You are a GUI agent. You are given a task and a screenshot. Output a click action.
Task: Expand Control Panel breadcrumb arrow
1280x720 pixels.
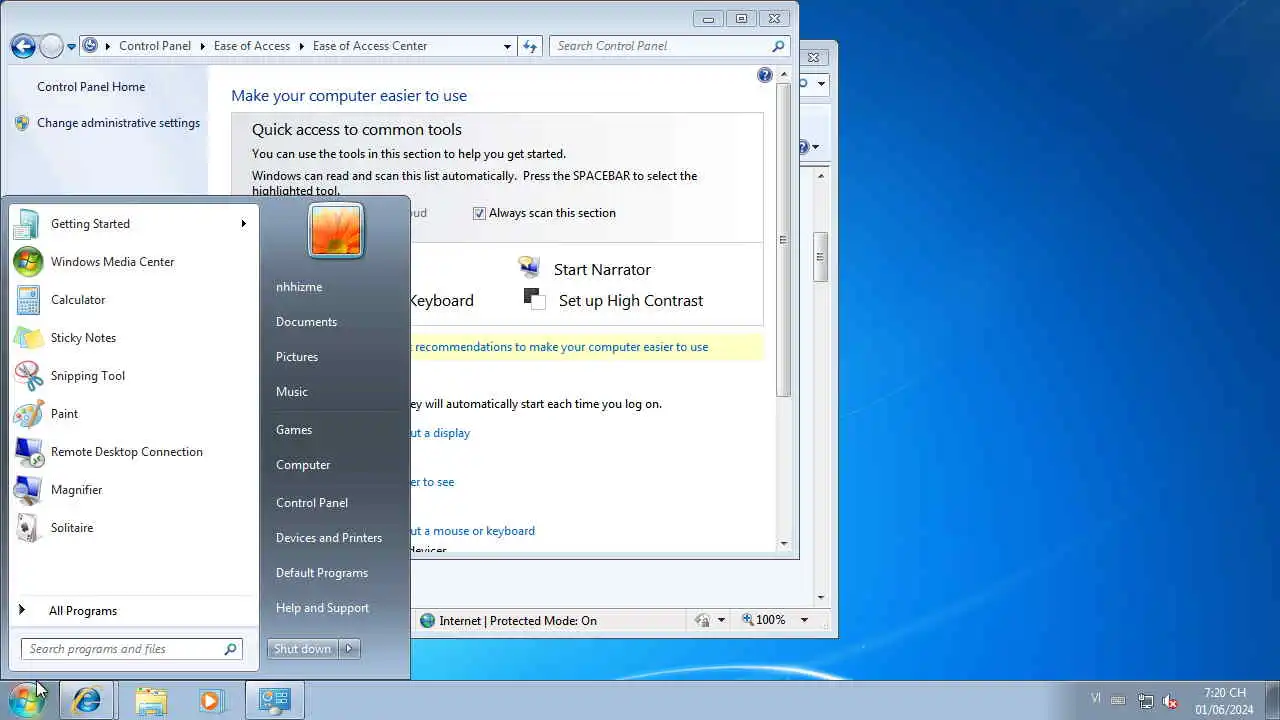(201, 46)
